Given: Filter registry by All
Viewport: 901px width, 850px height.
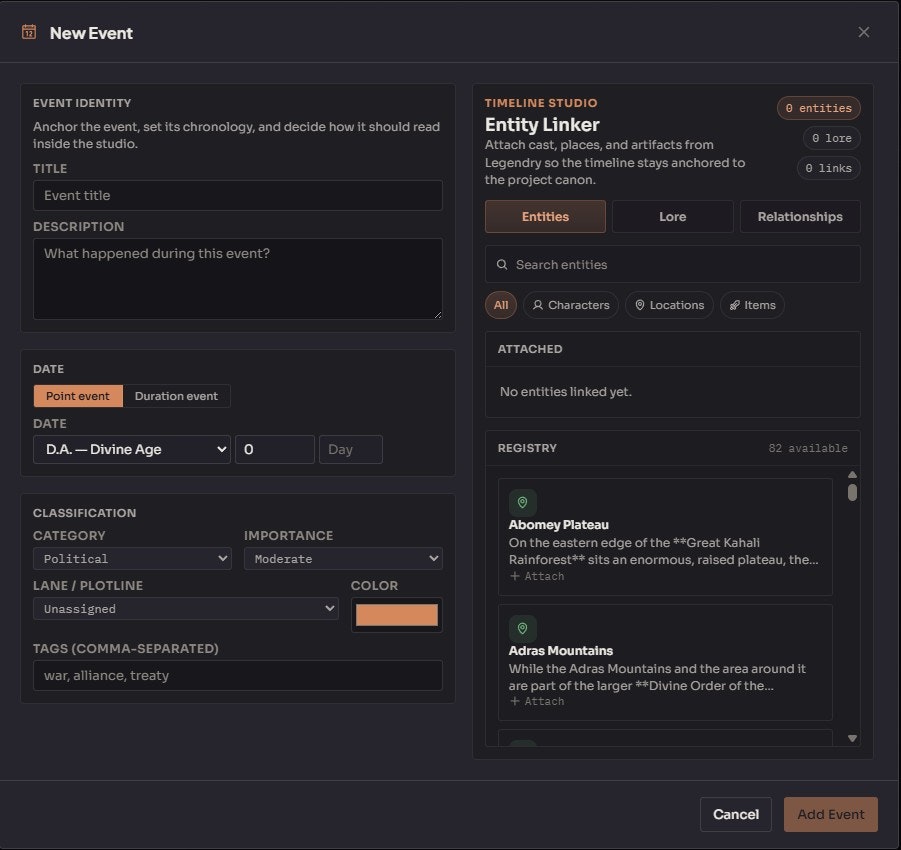Looking at the screenshot, I should click(x=501, y=305).
